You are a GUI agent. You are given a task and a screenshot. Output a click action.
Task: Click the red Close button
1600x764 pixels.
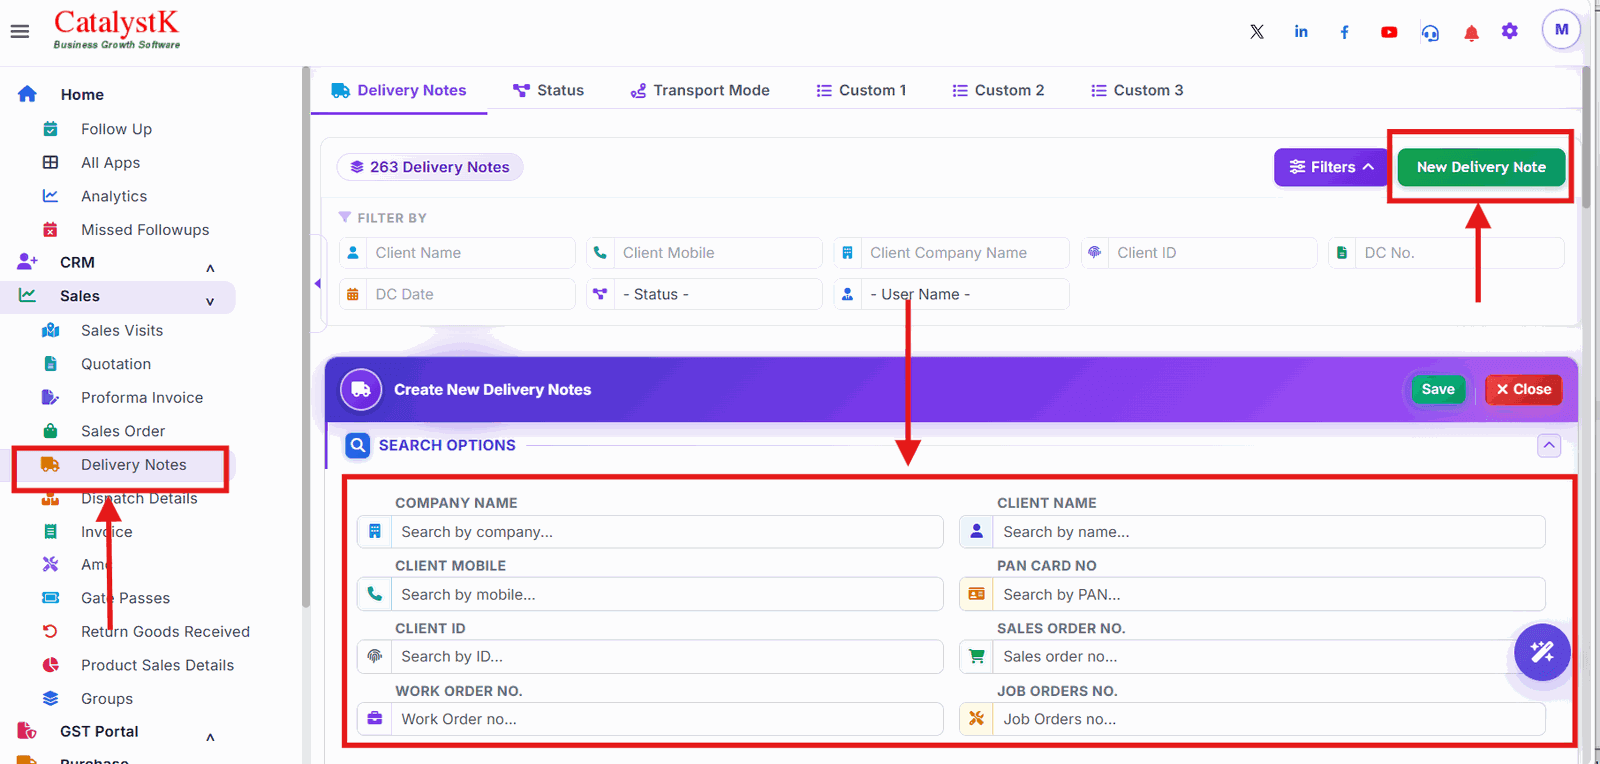[1523, 389]
